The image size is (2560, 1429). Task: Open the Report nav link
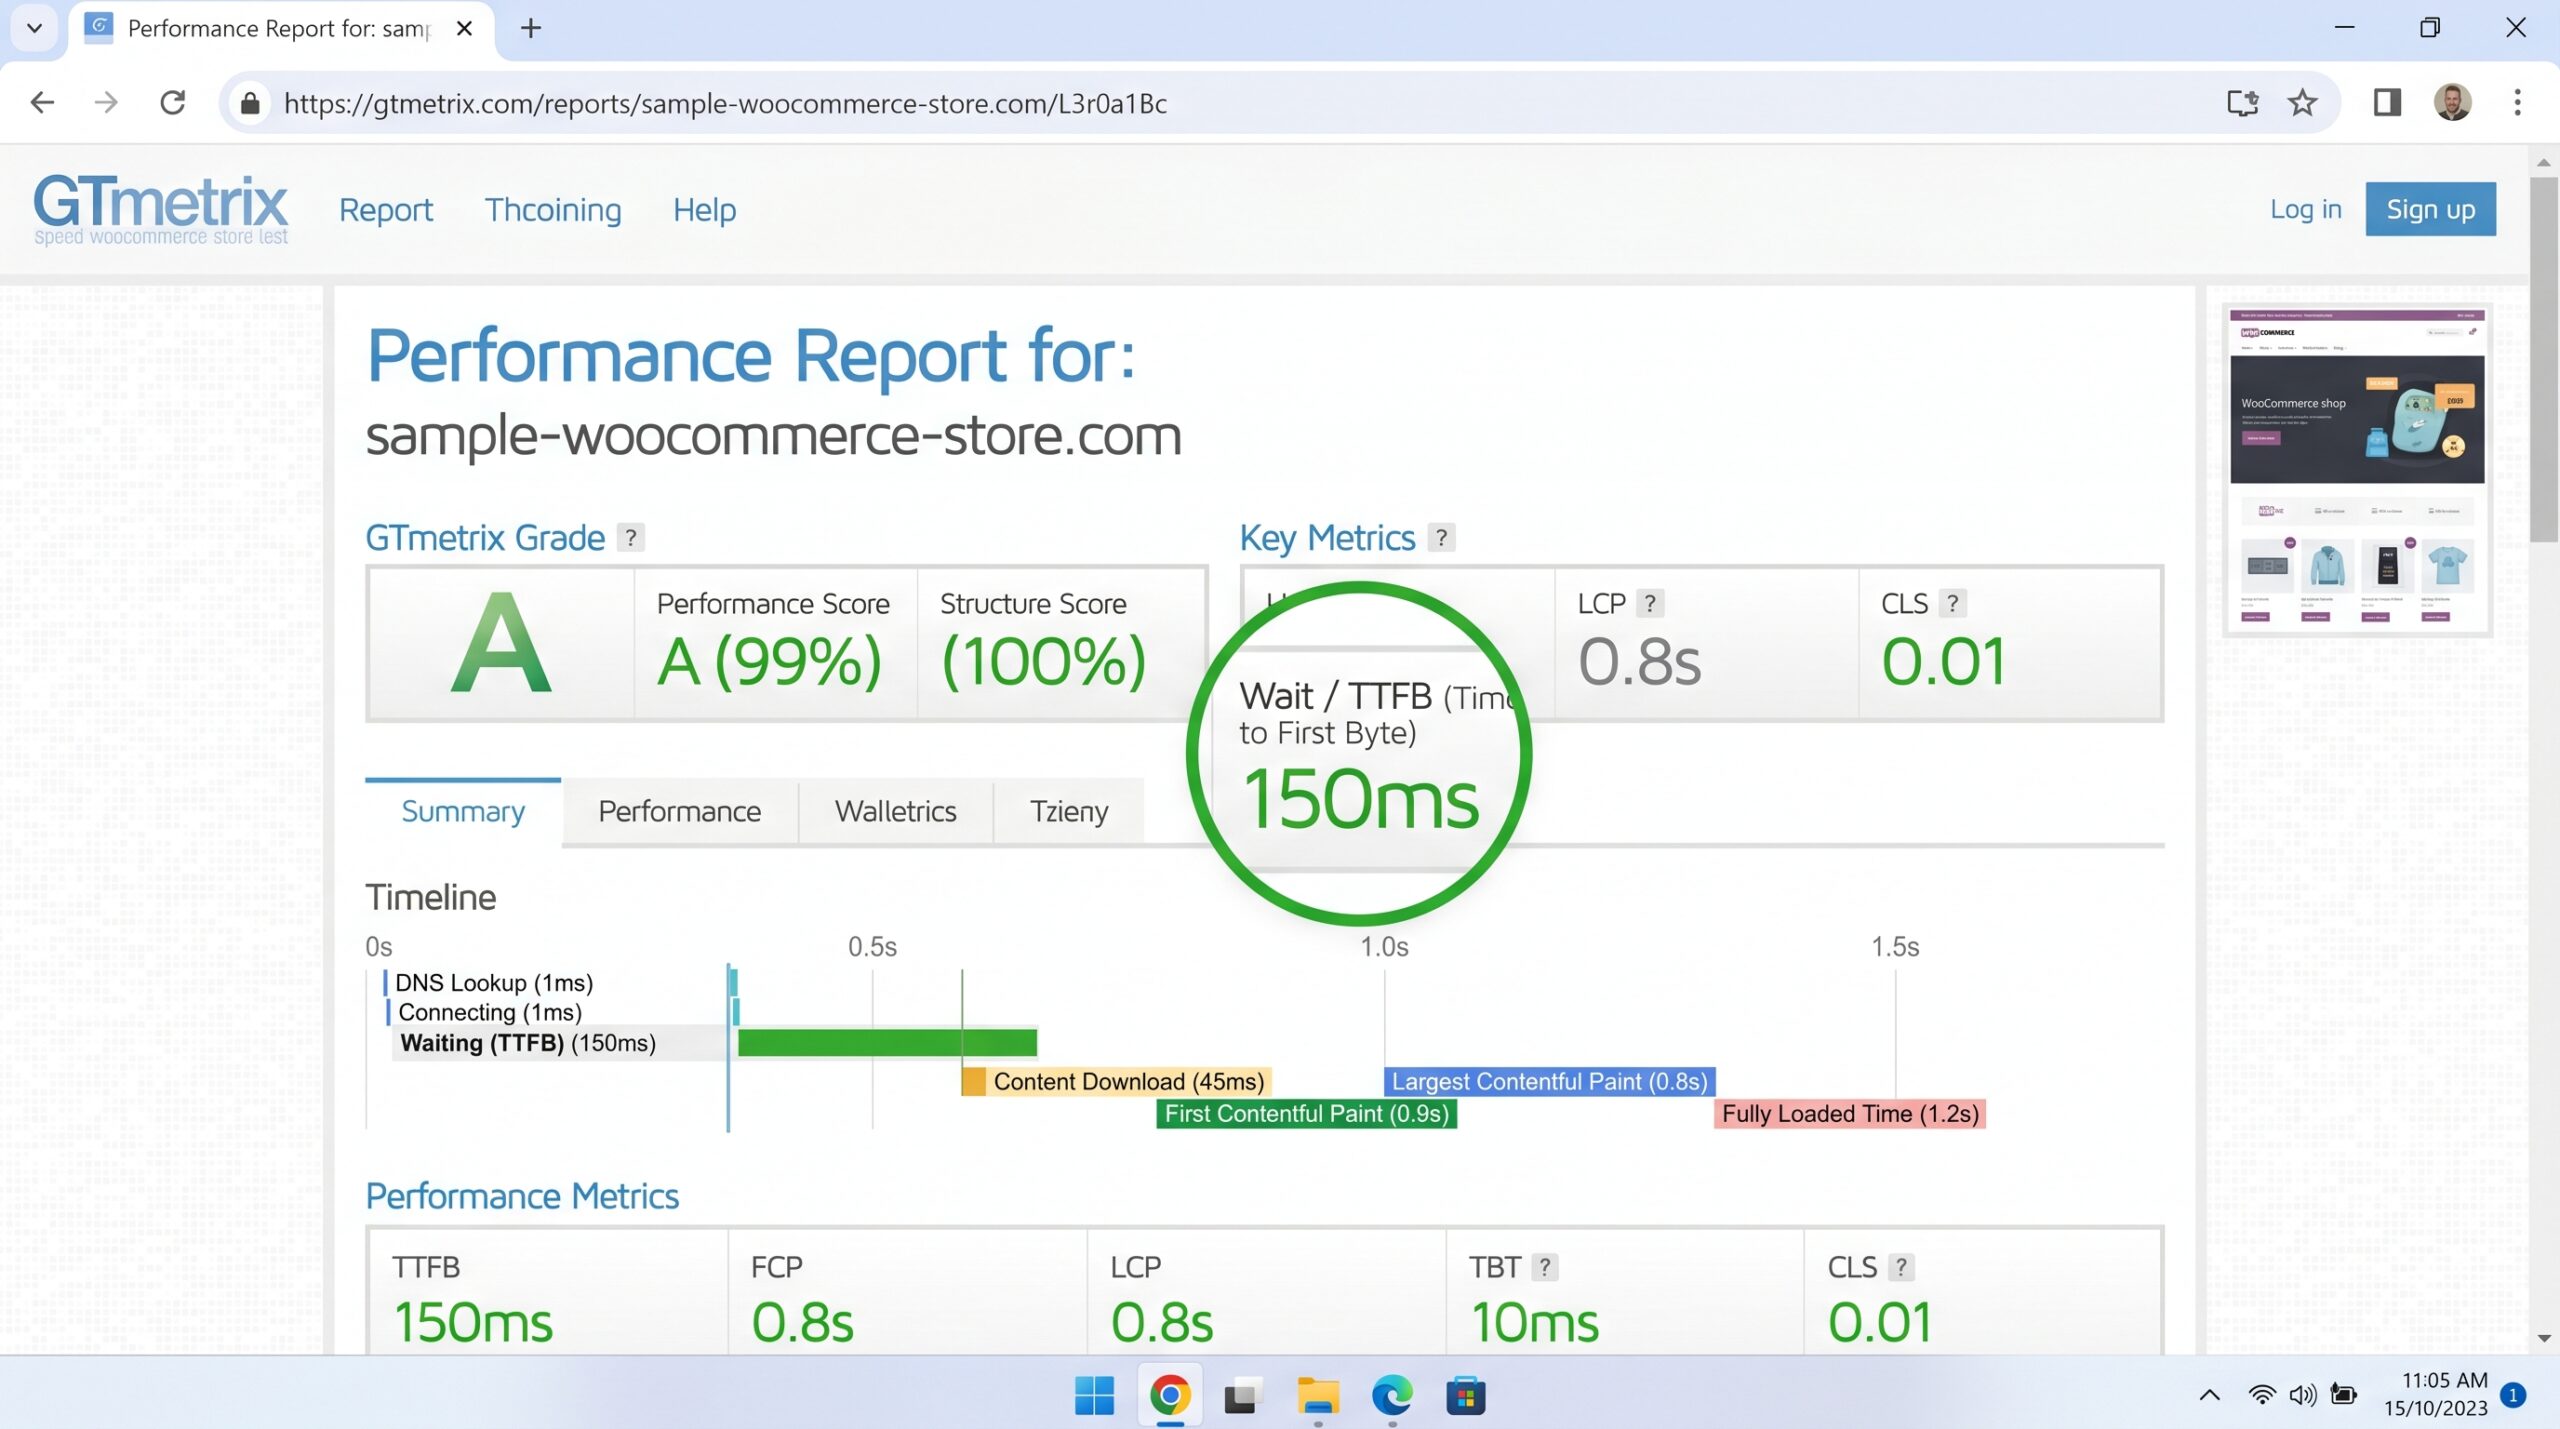click(x=385, y=210)
